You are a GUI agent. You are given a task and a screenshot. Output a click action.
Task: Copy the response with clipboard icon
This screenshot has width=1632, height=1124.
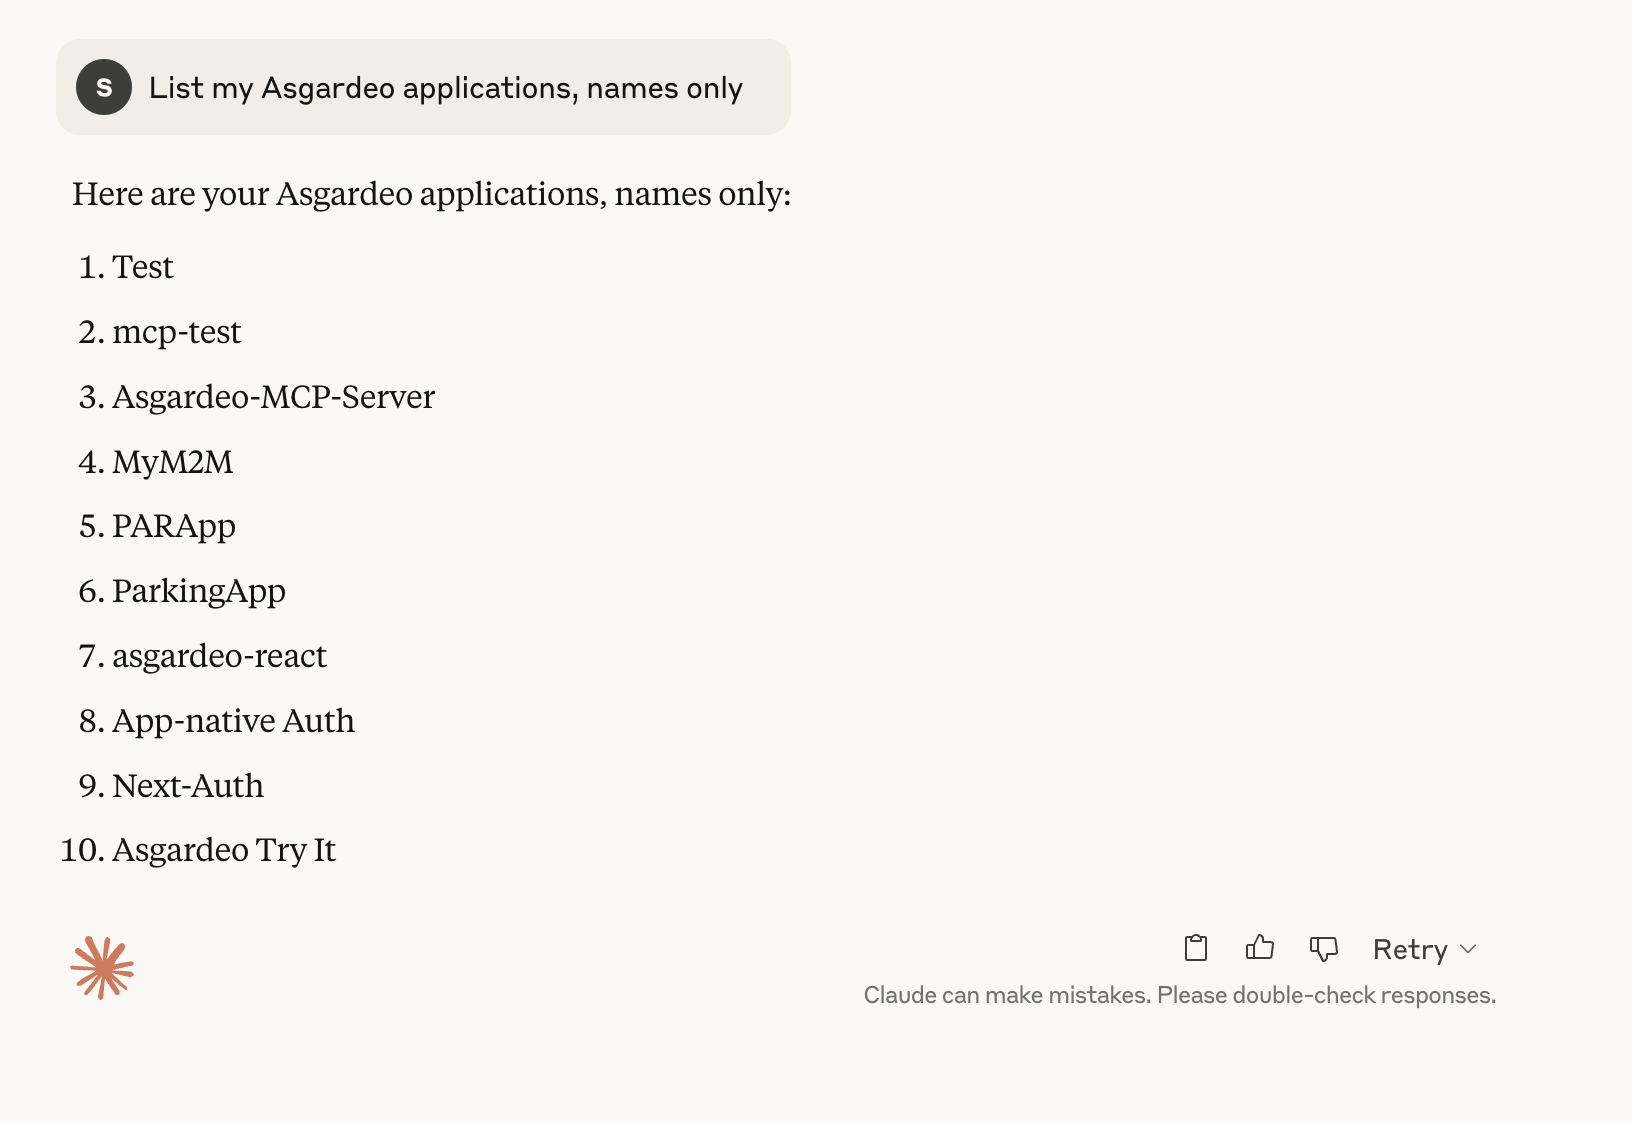pyautogui.click(x=1196, y=948)
